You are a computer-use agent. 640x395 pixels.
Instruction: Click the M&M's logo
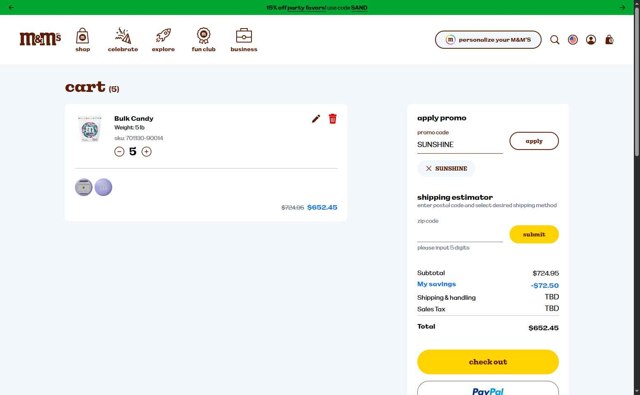(40, 39)
